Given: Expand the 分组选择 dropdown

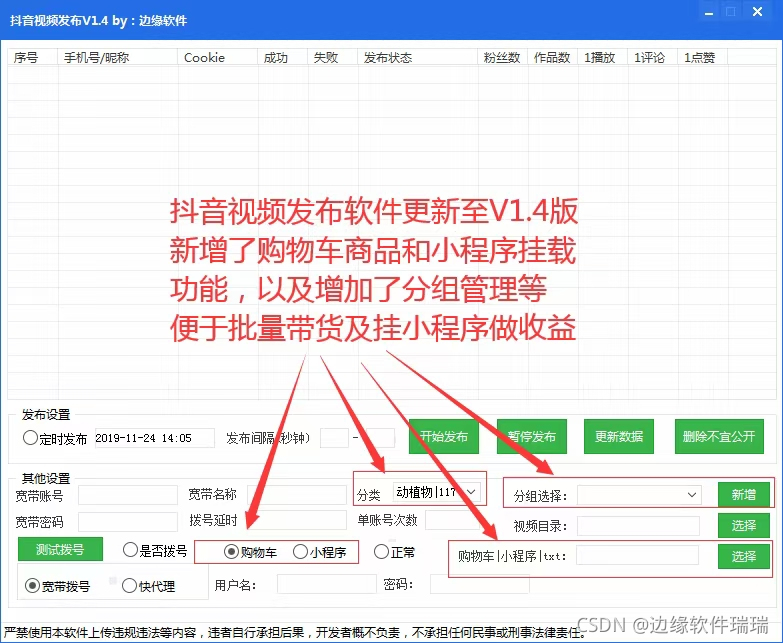Looking at the screenshot, I should click(640, 495).
